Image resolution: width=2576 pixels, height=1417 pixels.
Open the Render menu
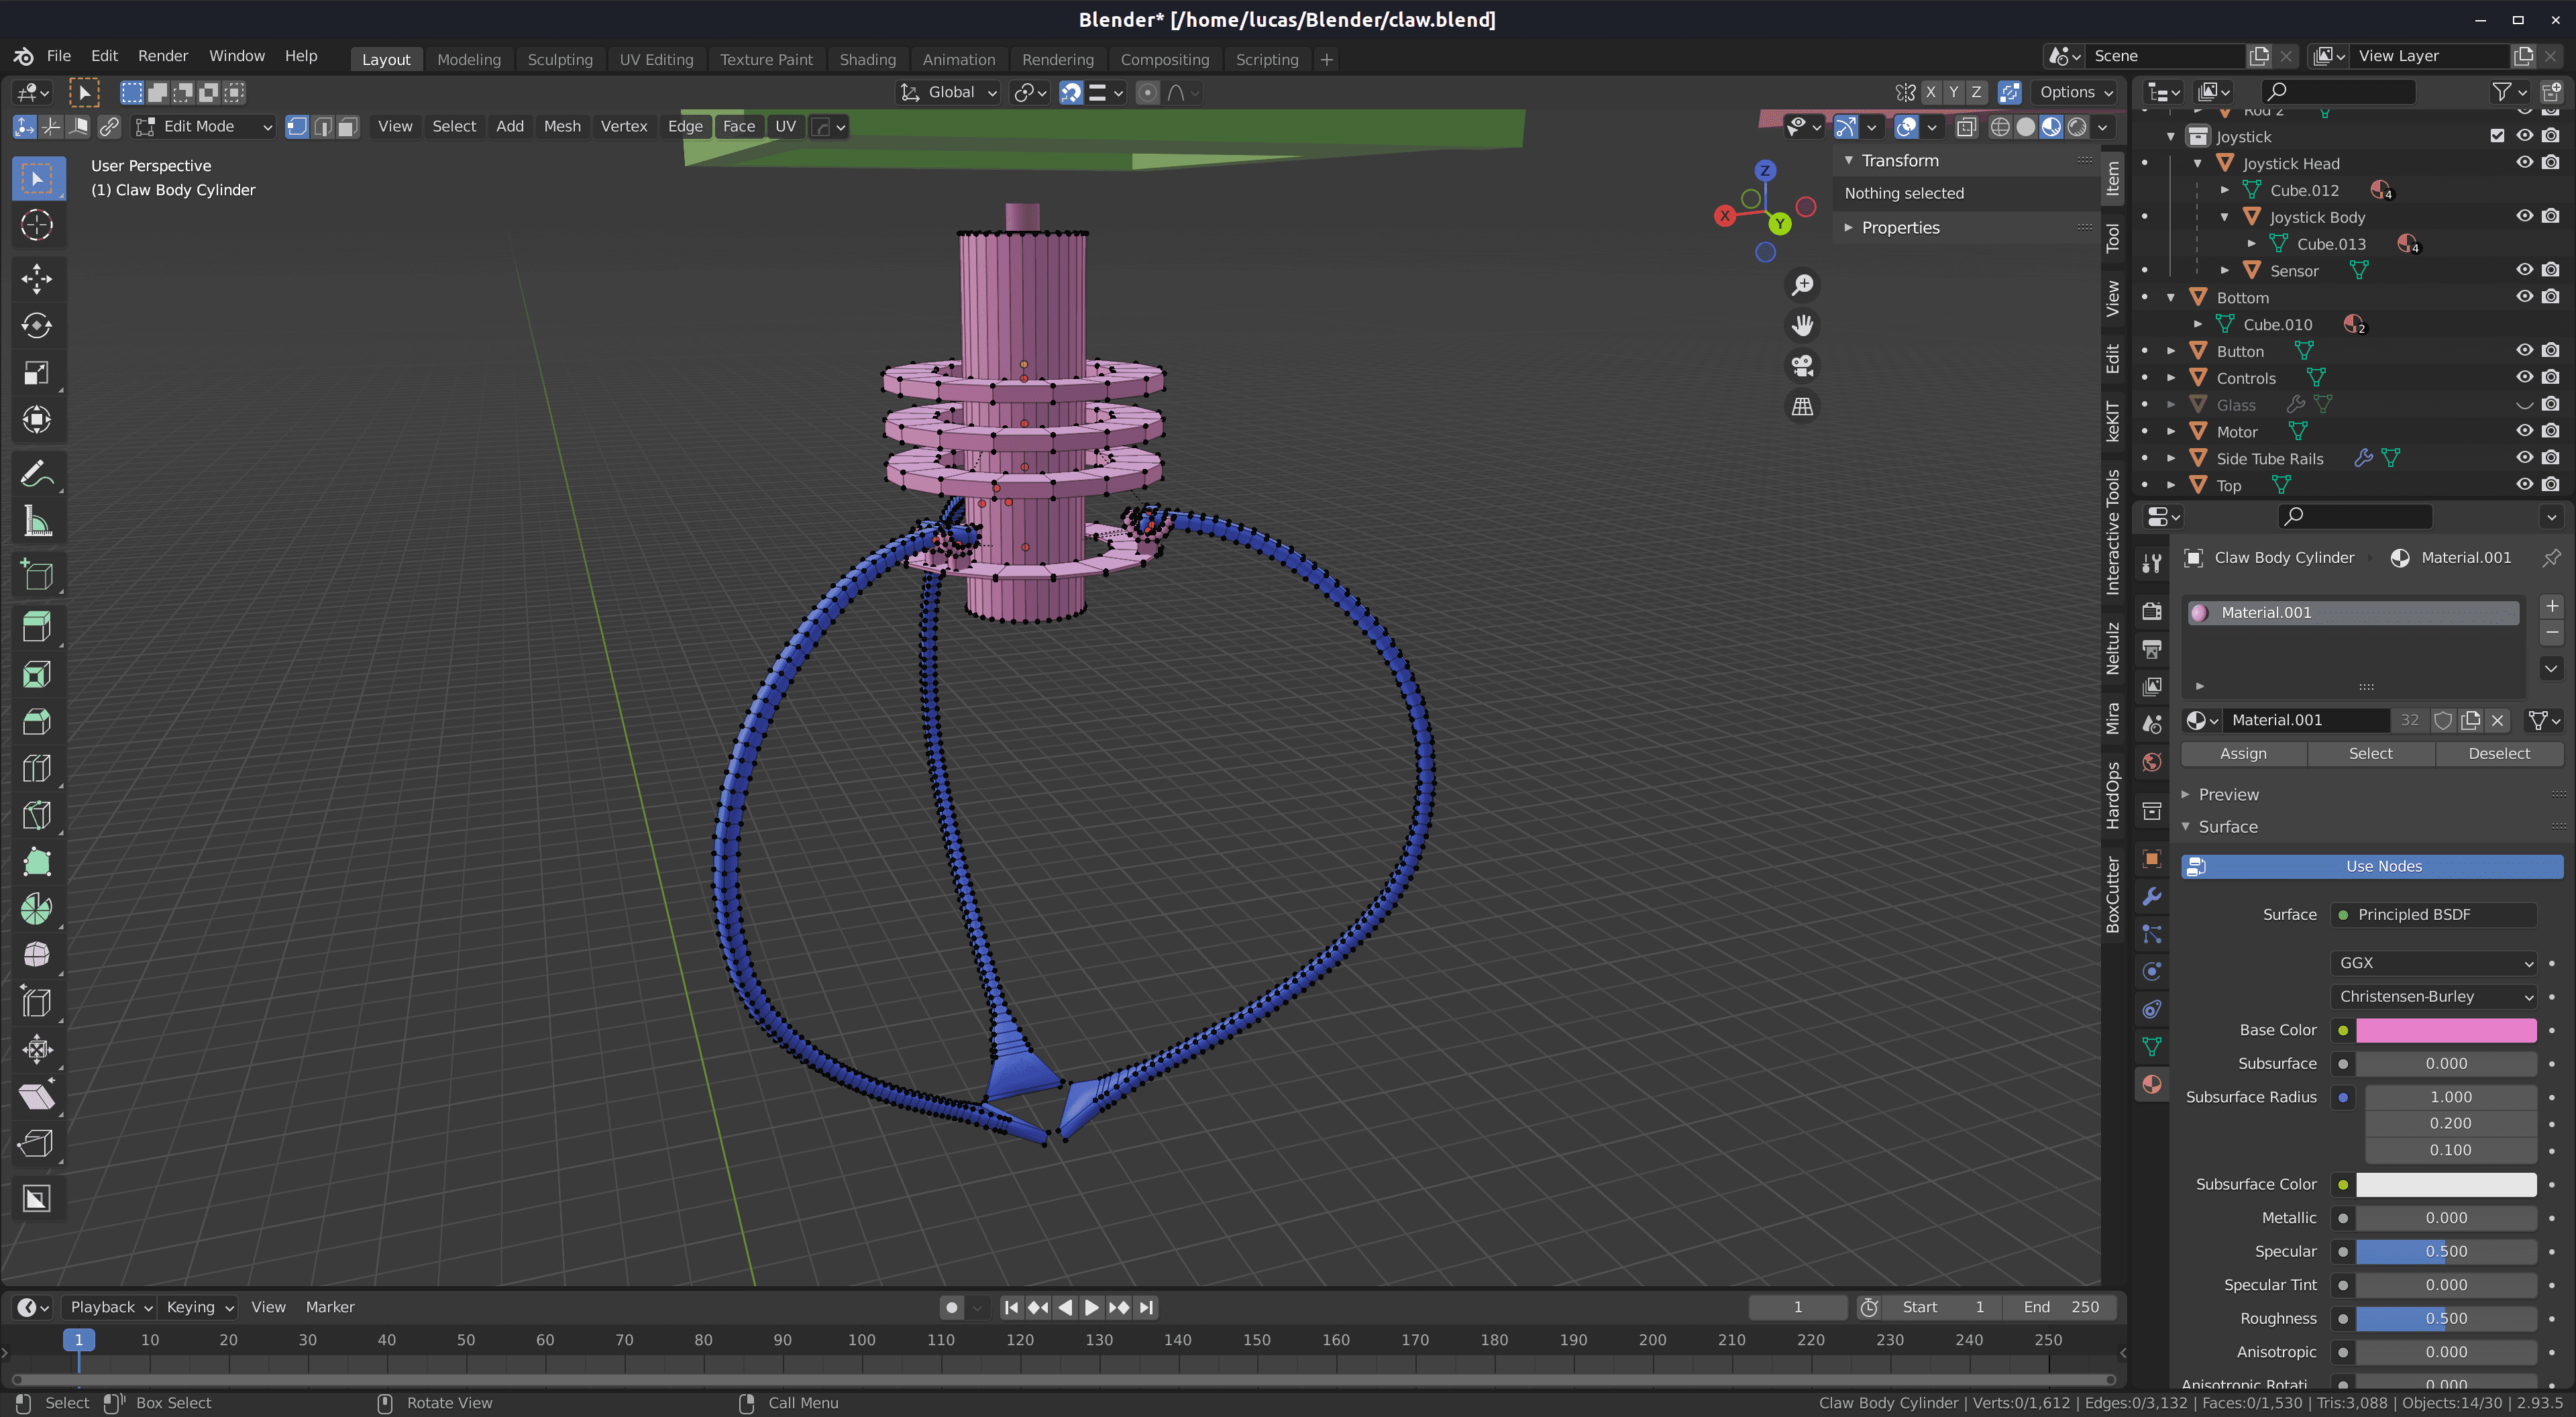coord(162,56)
